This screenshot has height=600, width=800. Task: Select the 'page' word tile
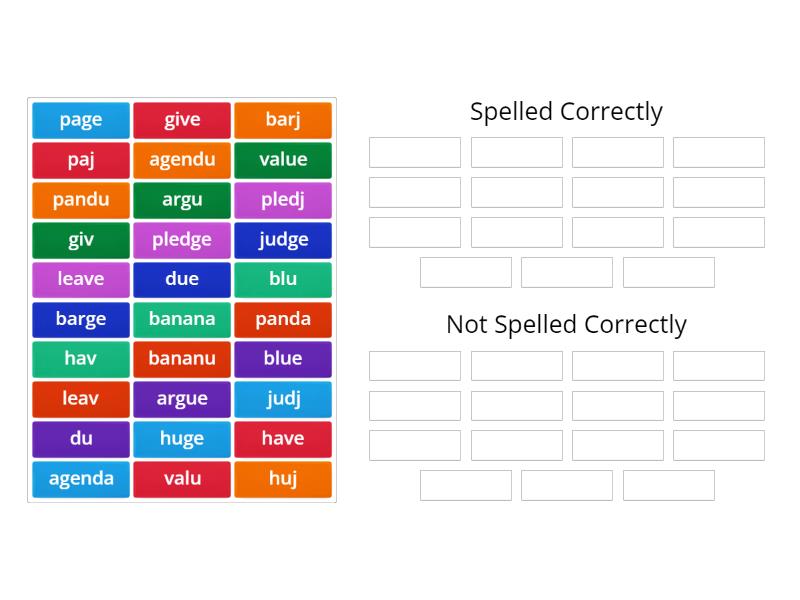point(80,120)
